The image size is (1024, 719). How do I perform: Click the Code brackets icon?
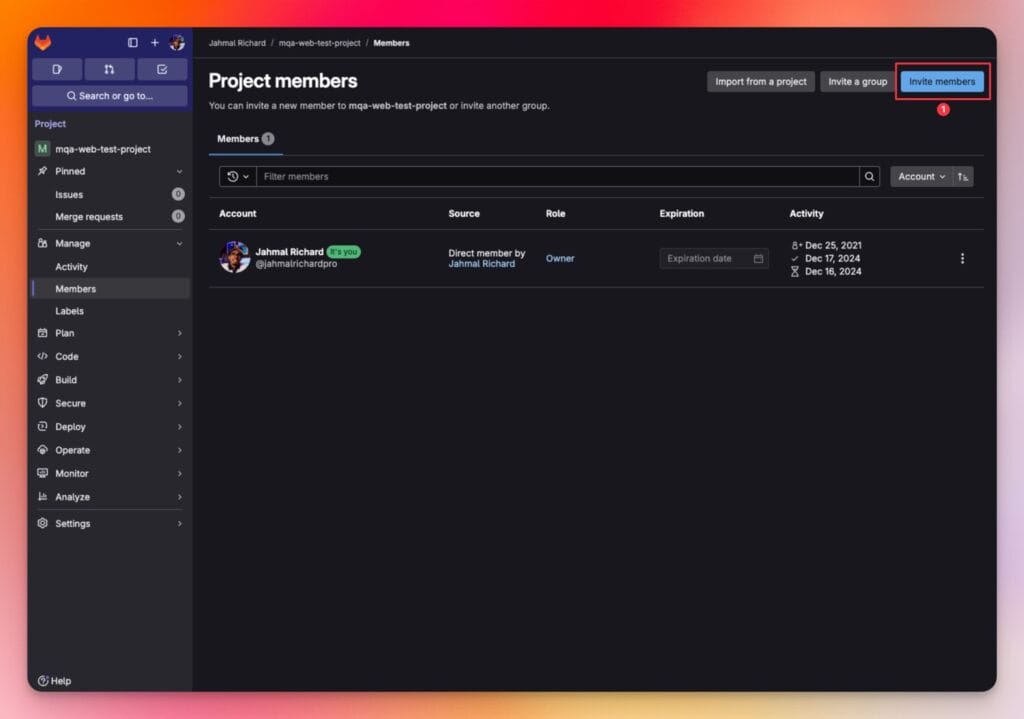point(42,357)
